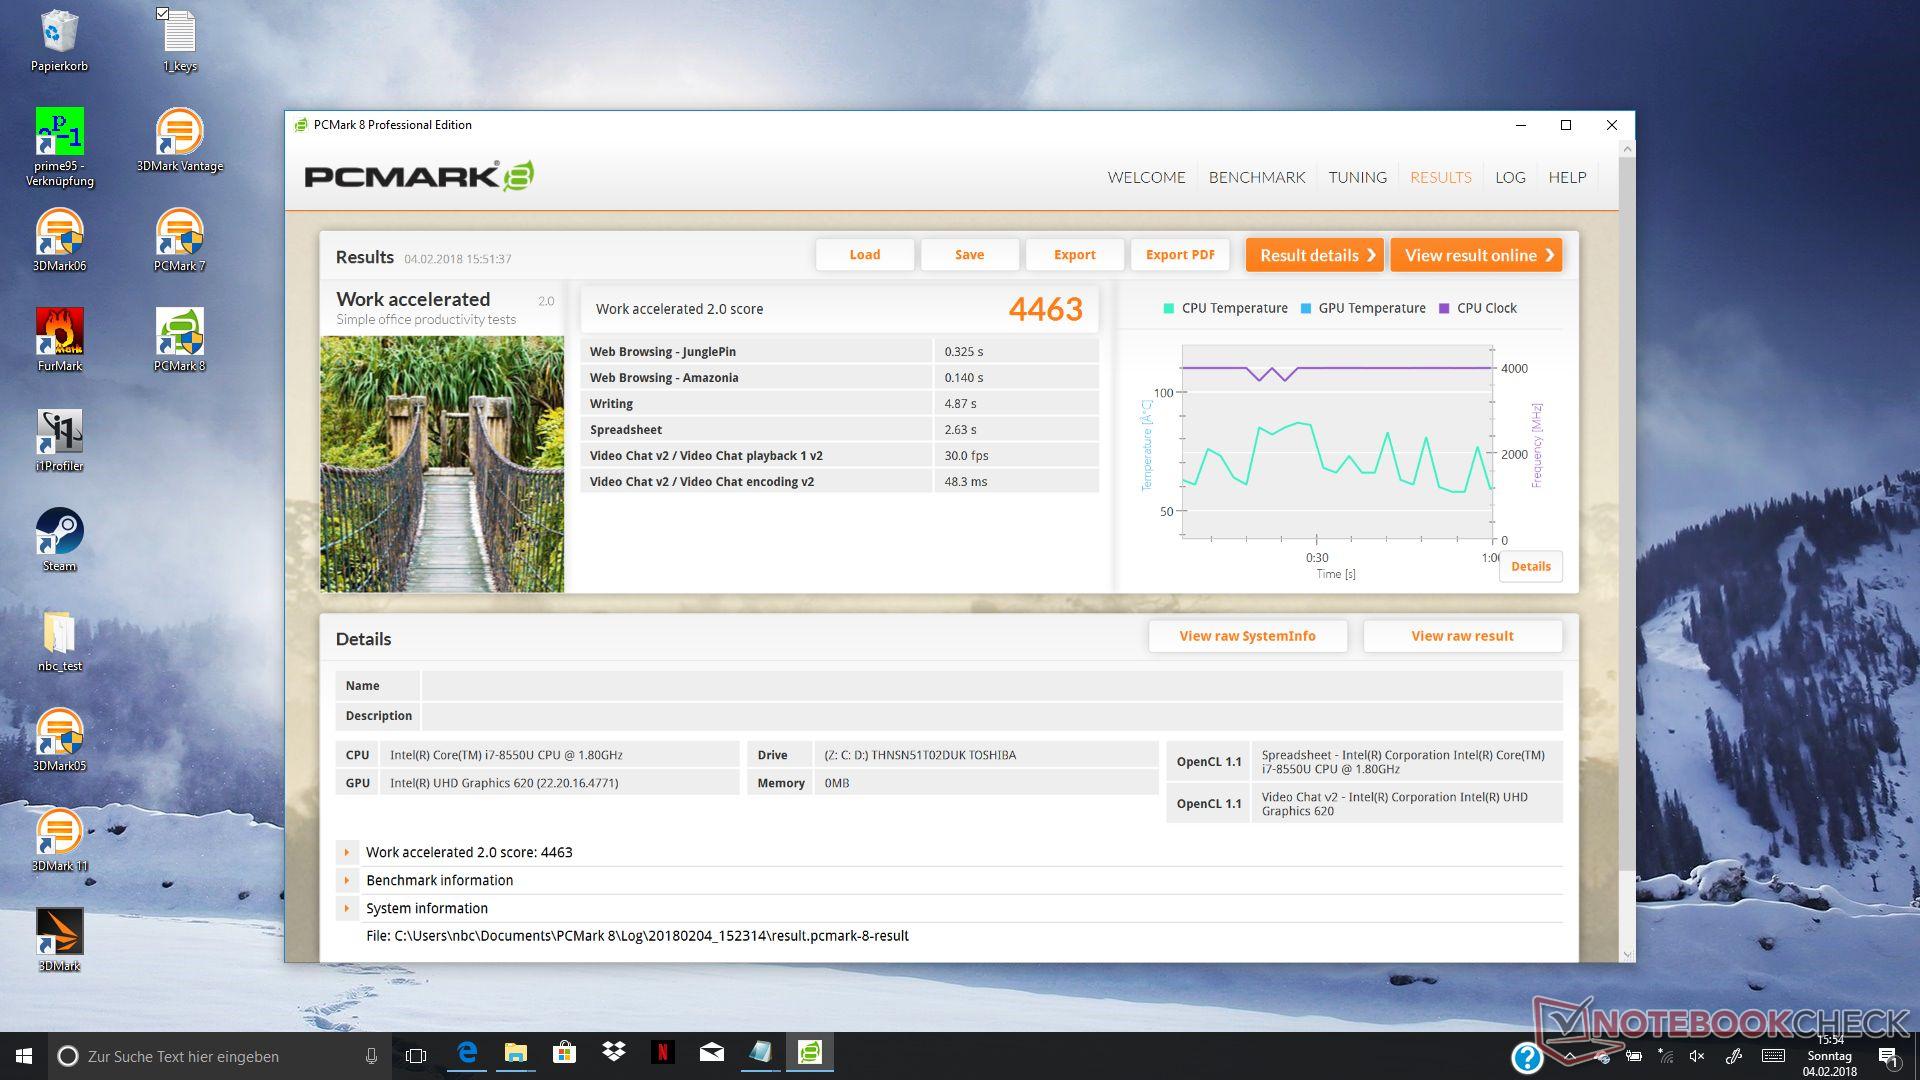The width and height of the screenshot is (1920, 1080).
Task: Open Dropbox from the taskbar
Action: click(613, 1053)
